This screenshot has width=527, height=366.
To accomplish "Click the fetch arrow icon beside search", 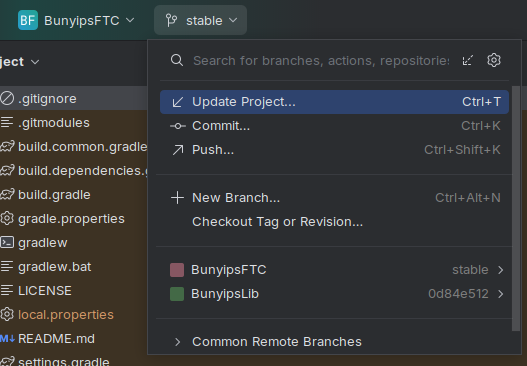I will click(468, 60).
